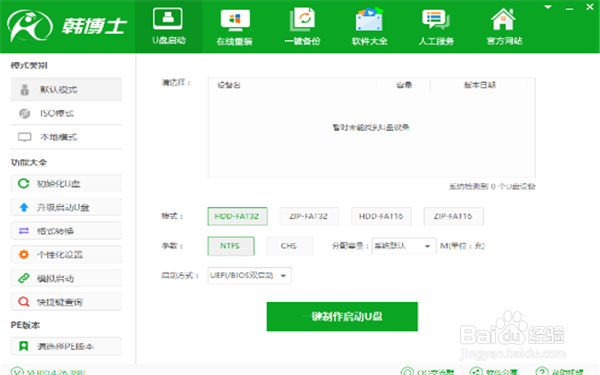
Task: Open the 在线重装 Windows monitor icon
Action: (235, 20)
